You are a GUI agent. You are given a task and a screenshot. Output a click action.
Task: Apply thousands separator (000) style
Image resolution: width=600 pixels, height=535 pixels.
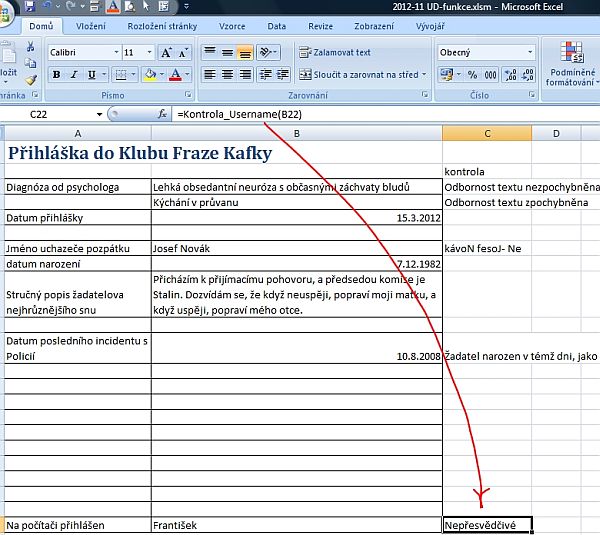point(491,74)
